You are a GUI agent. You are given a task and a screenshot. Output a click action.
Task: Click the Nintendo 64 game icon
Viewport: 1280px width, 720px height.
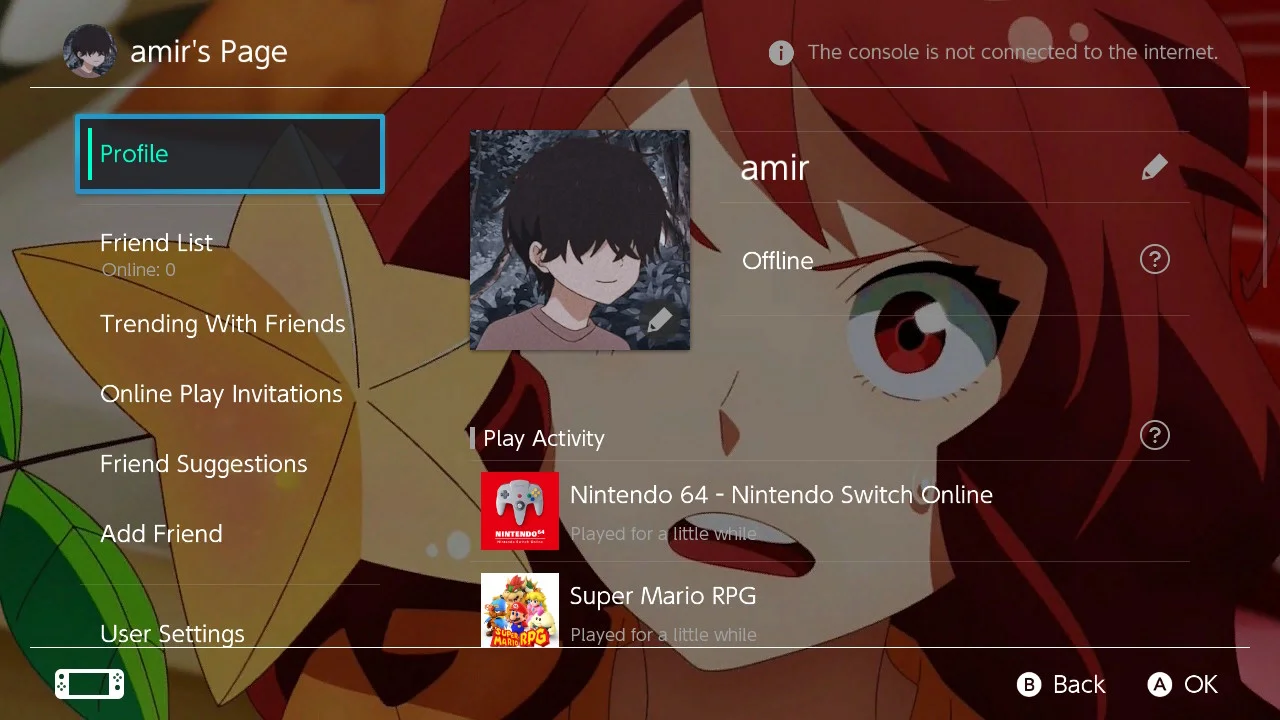[520, 511]
